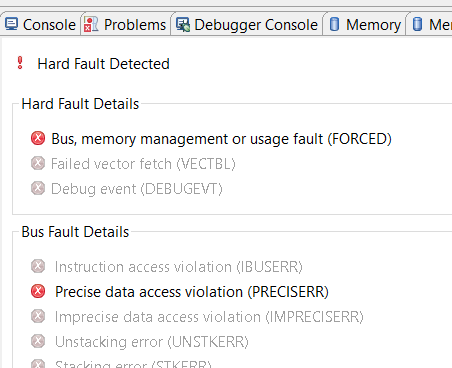
Task: Click the greyed VECTBL status icon
Action: (x=38, y=163)
